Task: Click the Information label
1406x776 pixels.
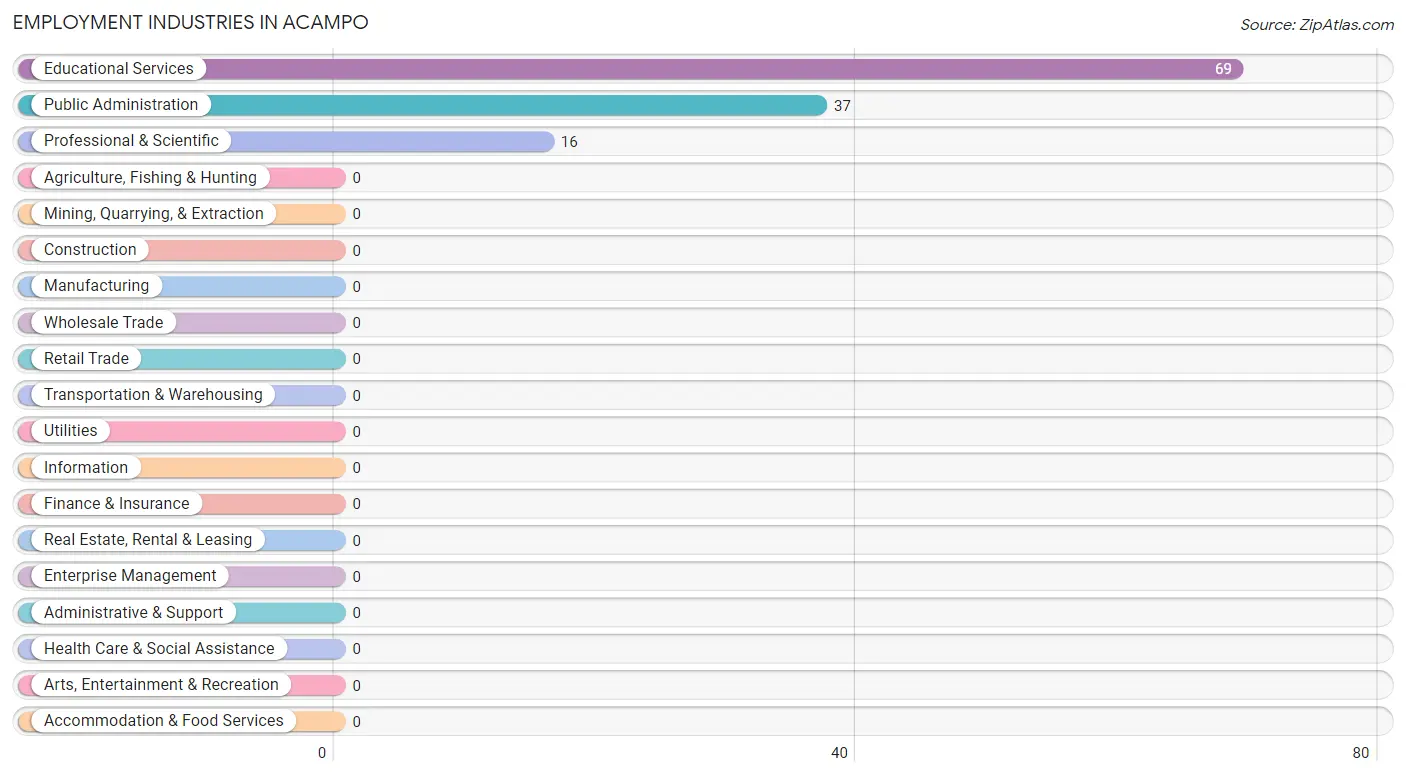Action: pyautogui.click(x=86, y=468)
